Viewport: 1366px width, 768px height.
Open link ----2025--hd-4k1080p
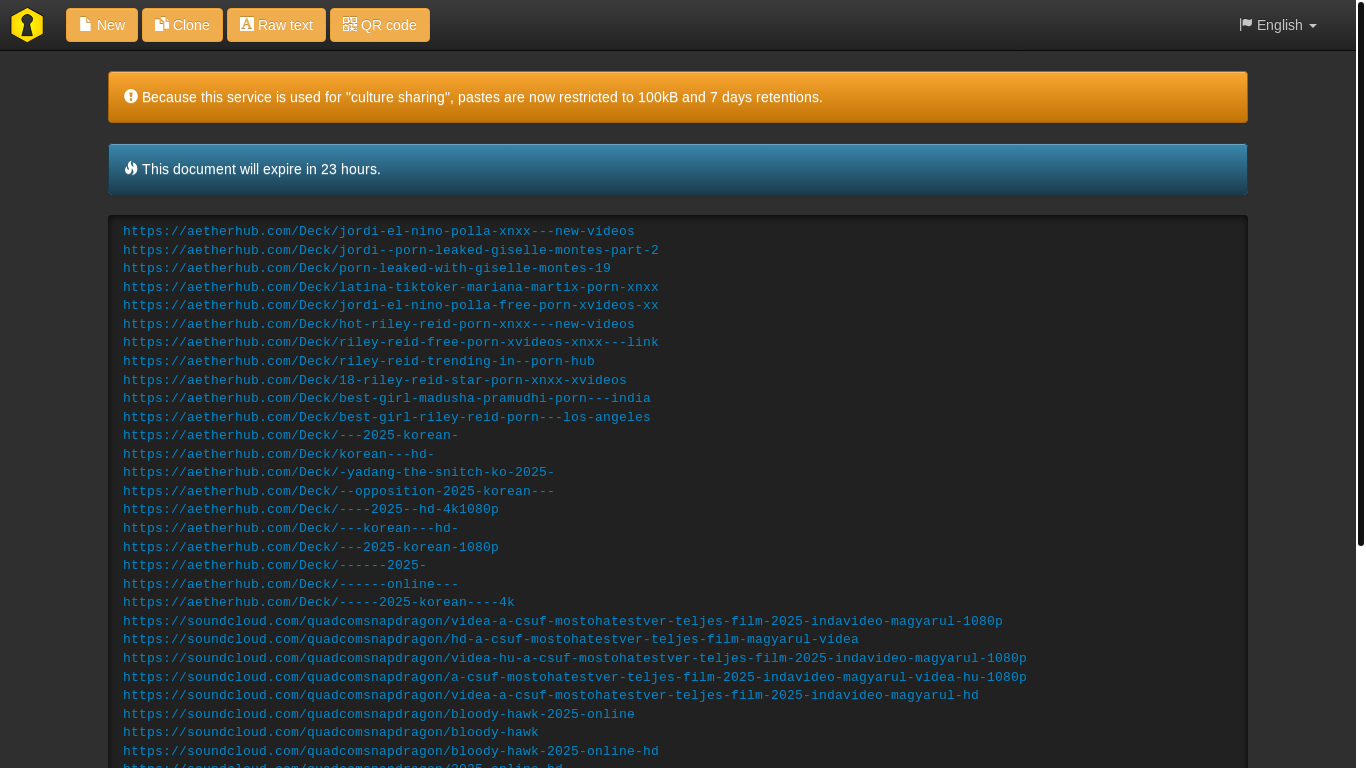click(x=311, y=509)
